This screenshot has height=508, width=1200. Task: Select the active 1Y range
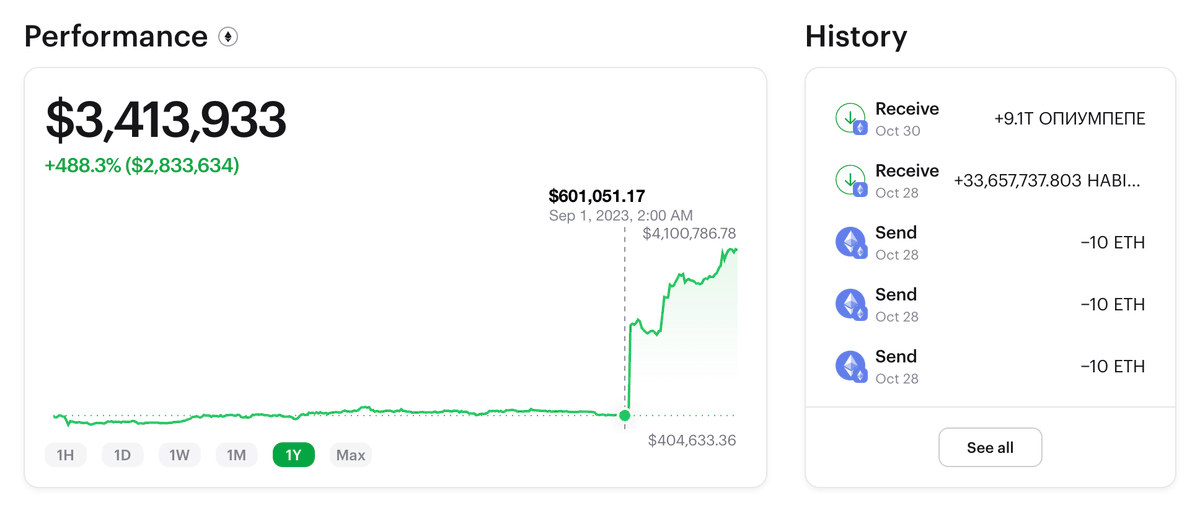(x=293, y=455)
